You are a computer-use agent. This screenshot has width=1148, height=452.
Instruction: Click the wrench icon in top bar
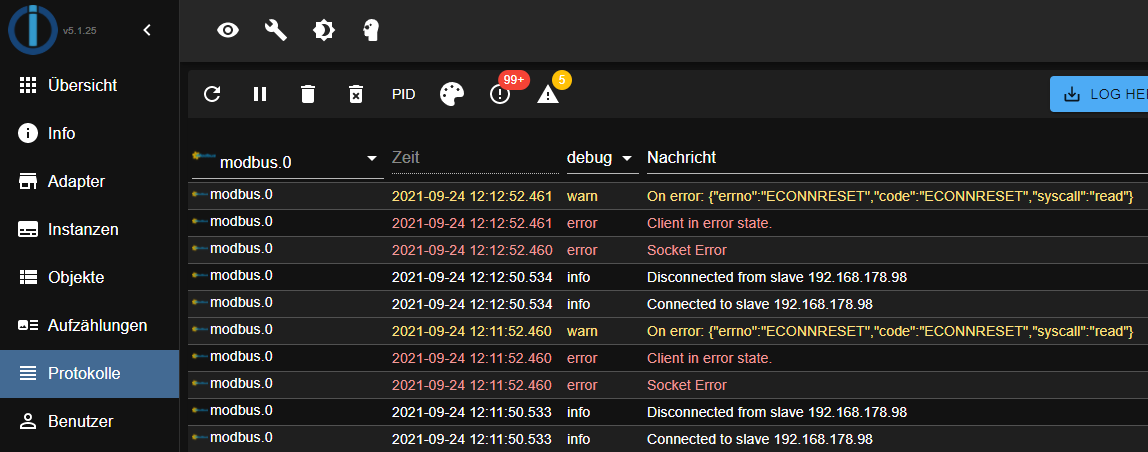pyautogui.click(x=275, y=30)
